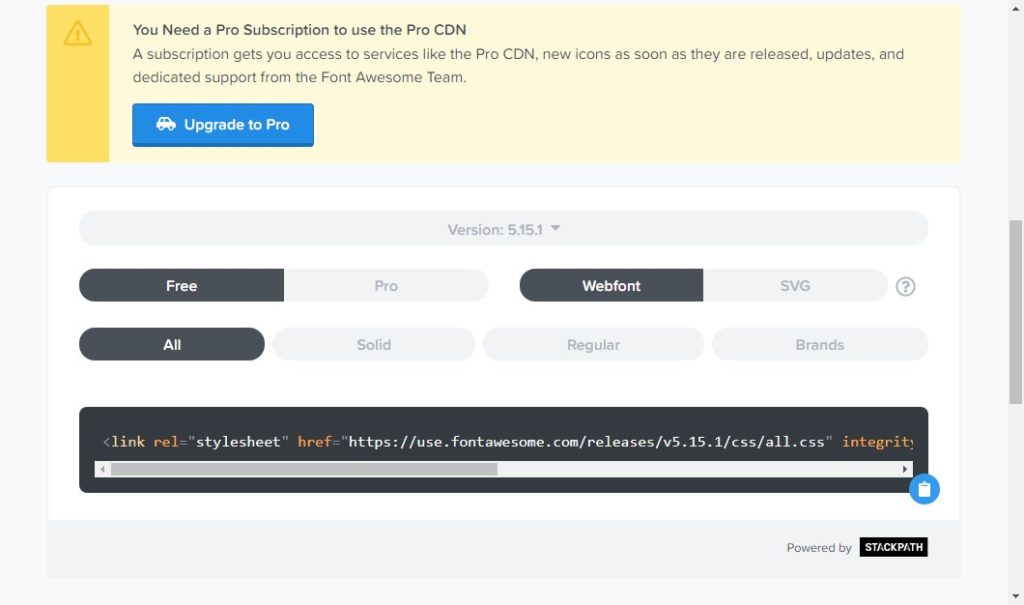This screenshot has width=1024, height=605.
Task: Click the yellow warning triangle icon
Action: [77, 33]
